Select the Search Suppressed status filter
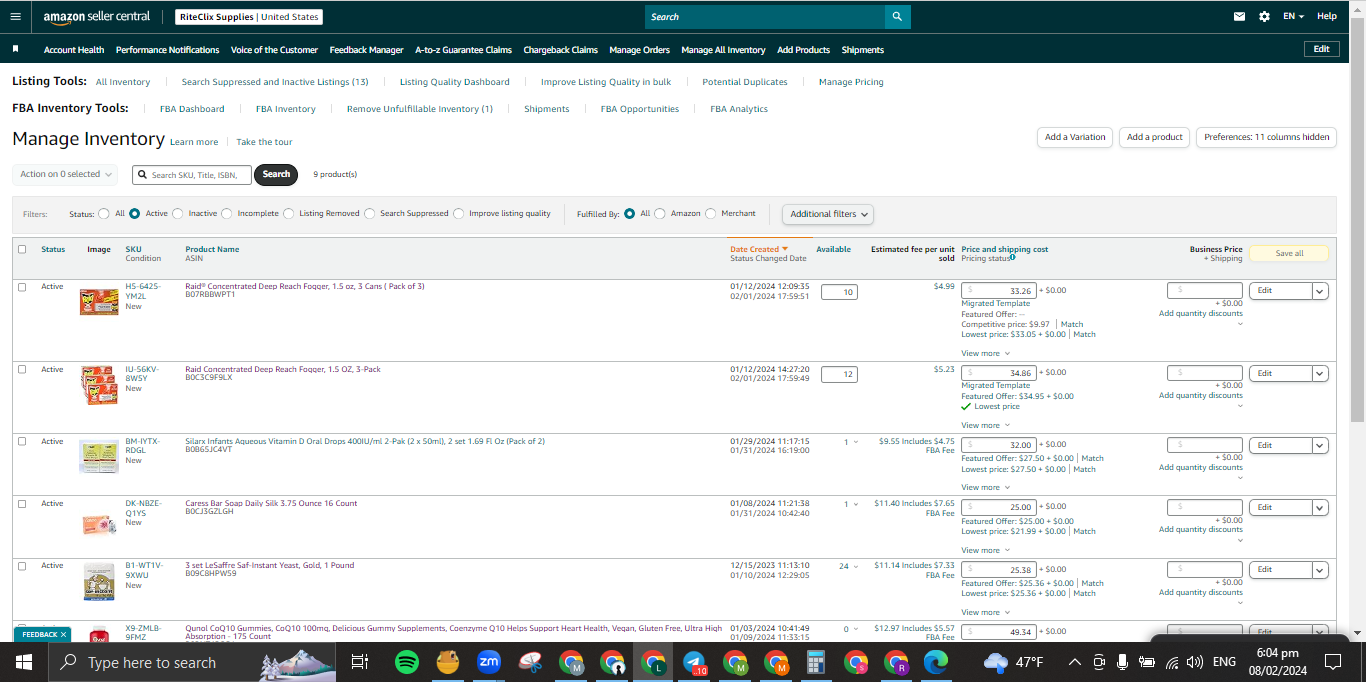1366x682 pixels. [x=370, y=213]
